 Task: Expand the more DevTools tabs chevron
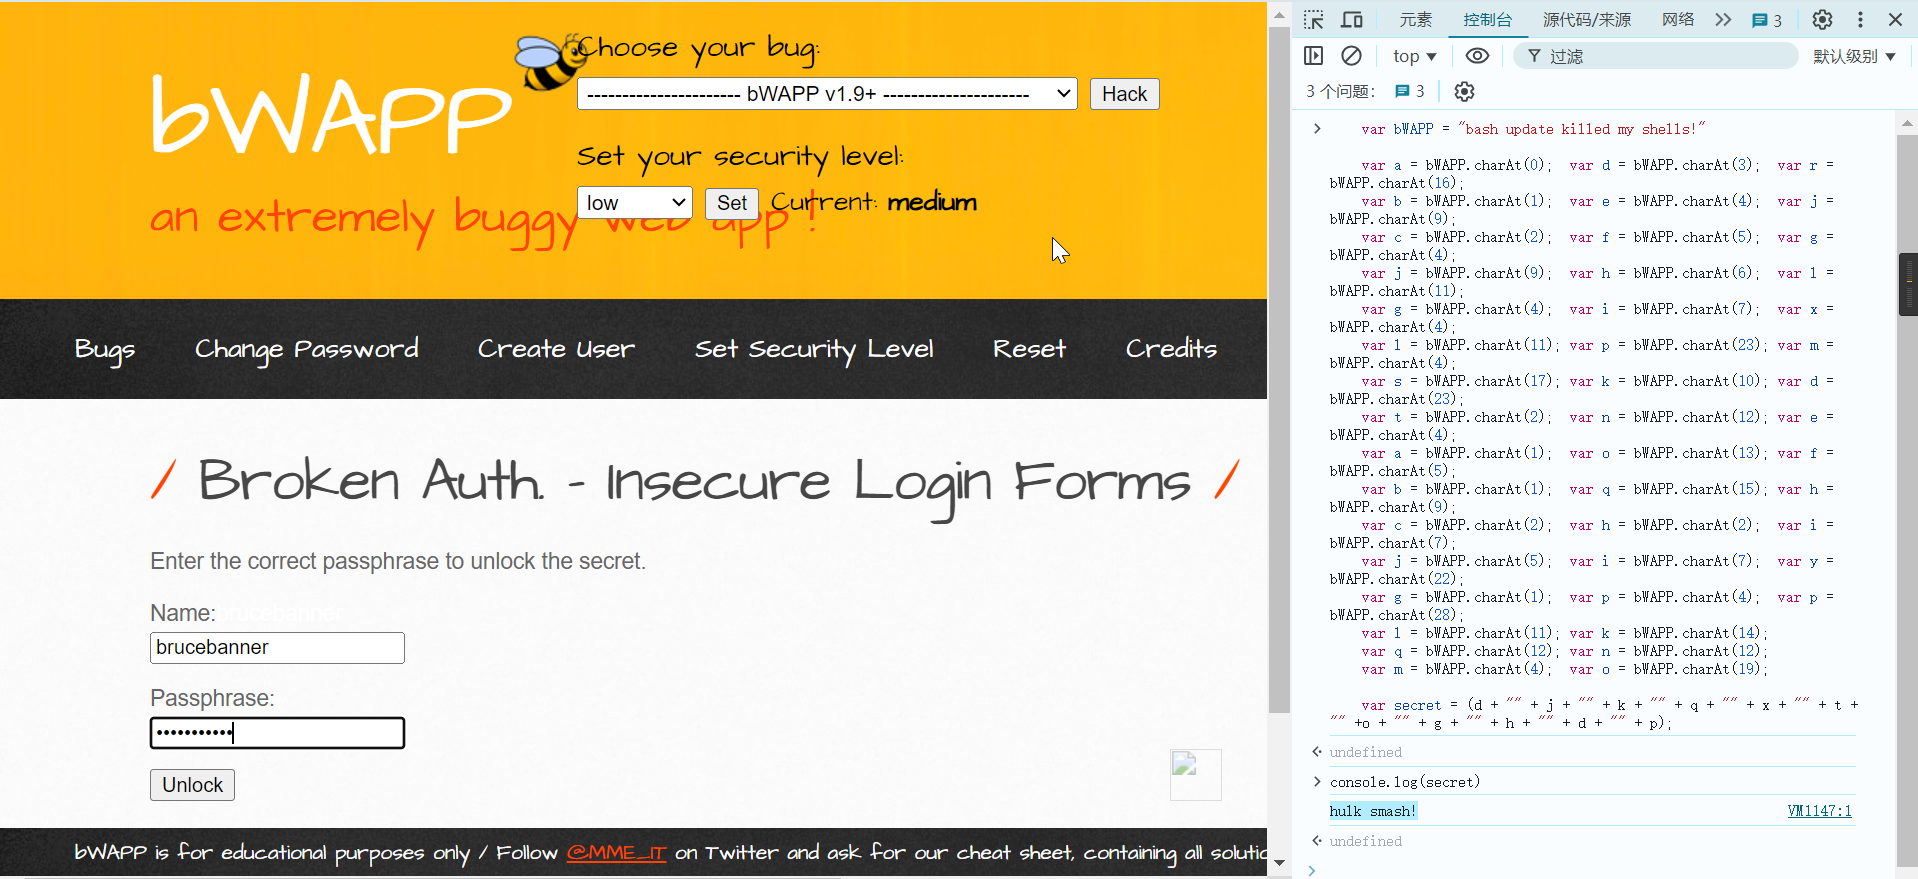click(1723, 20)
